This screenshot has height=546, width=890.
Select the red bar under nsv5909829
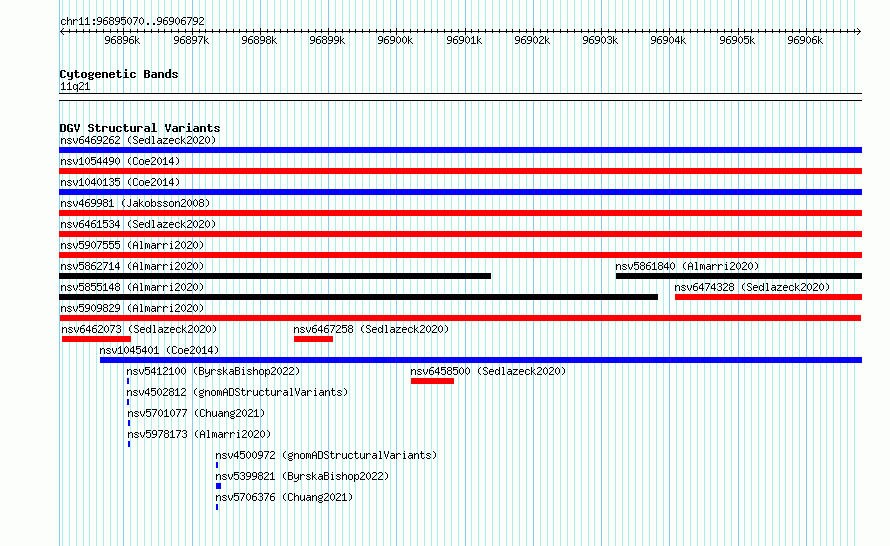coord(460,318)
